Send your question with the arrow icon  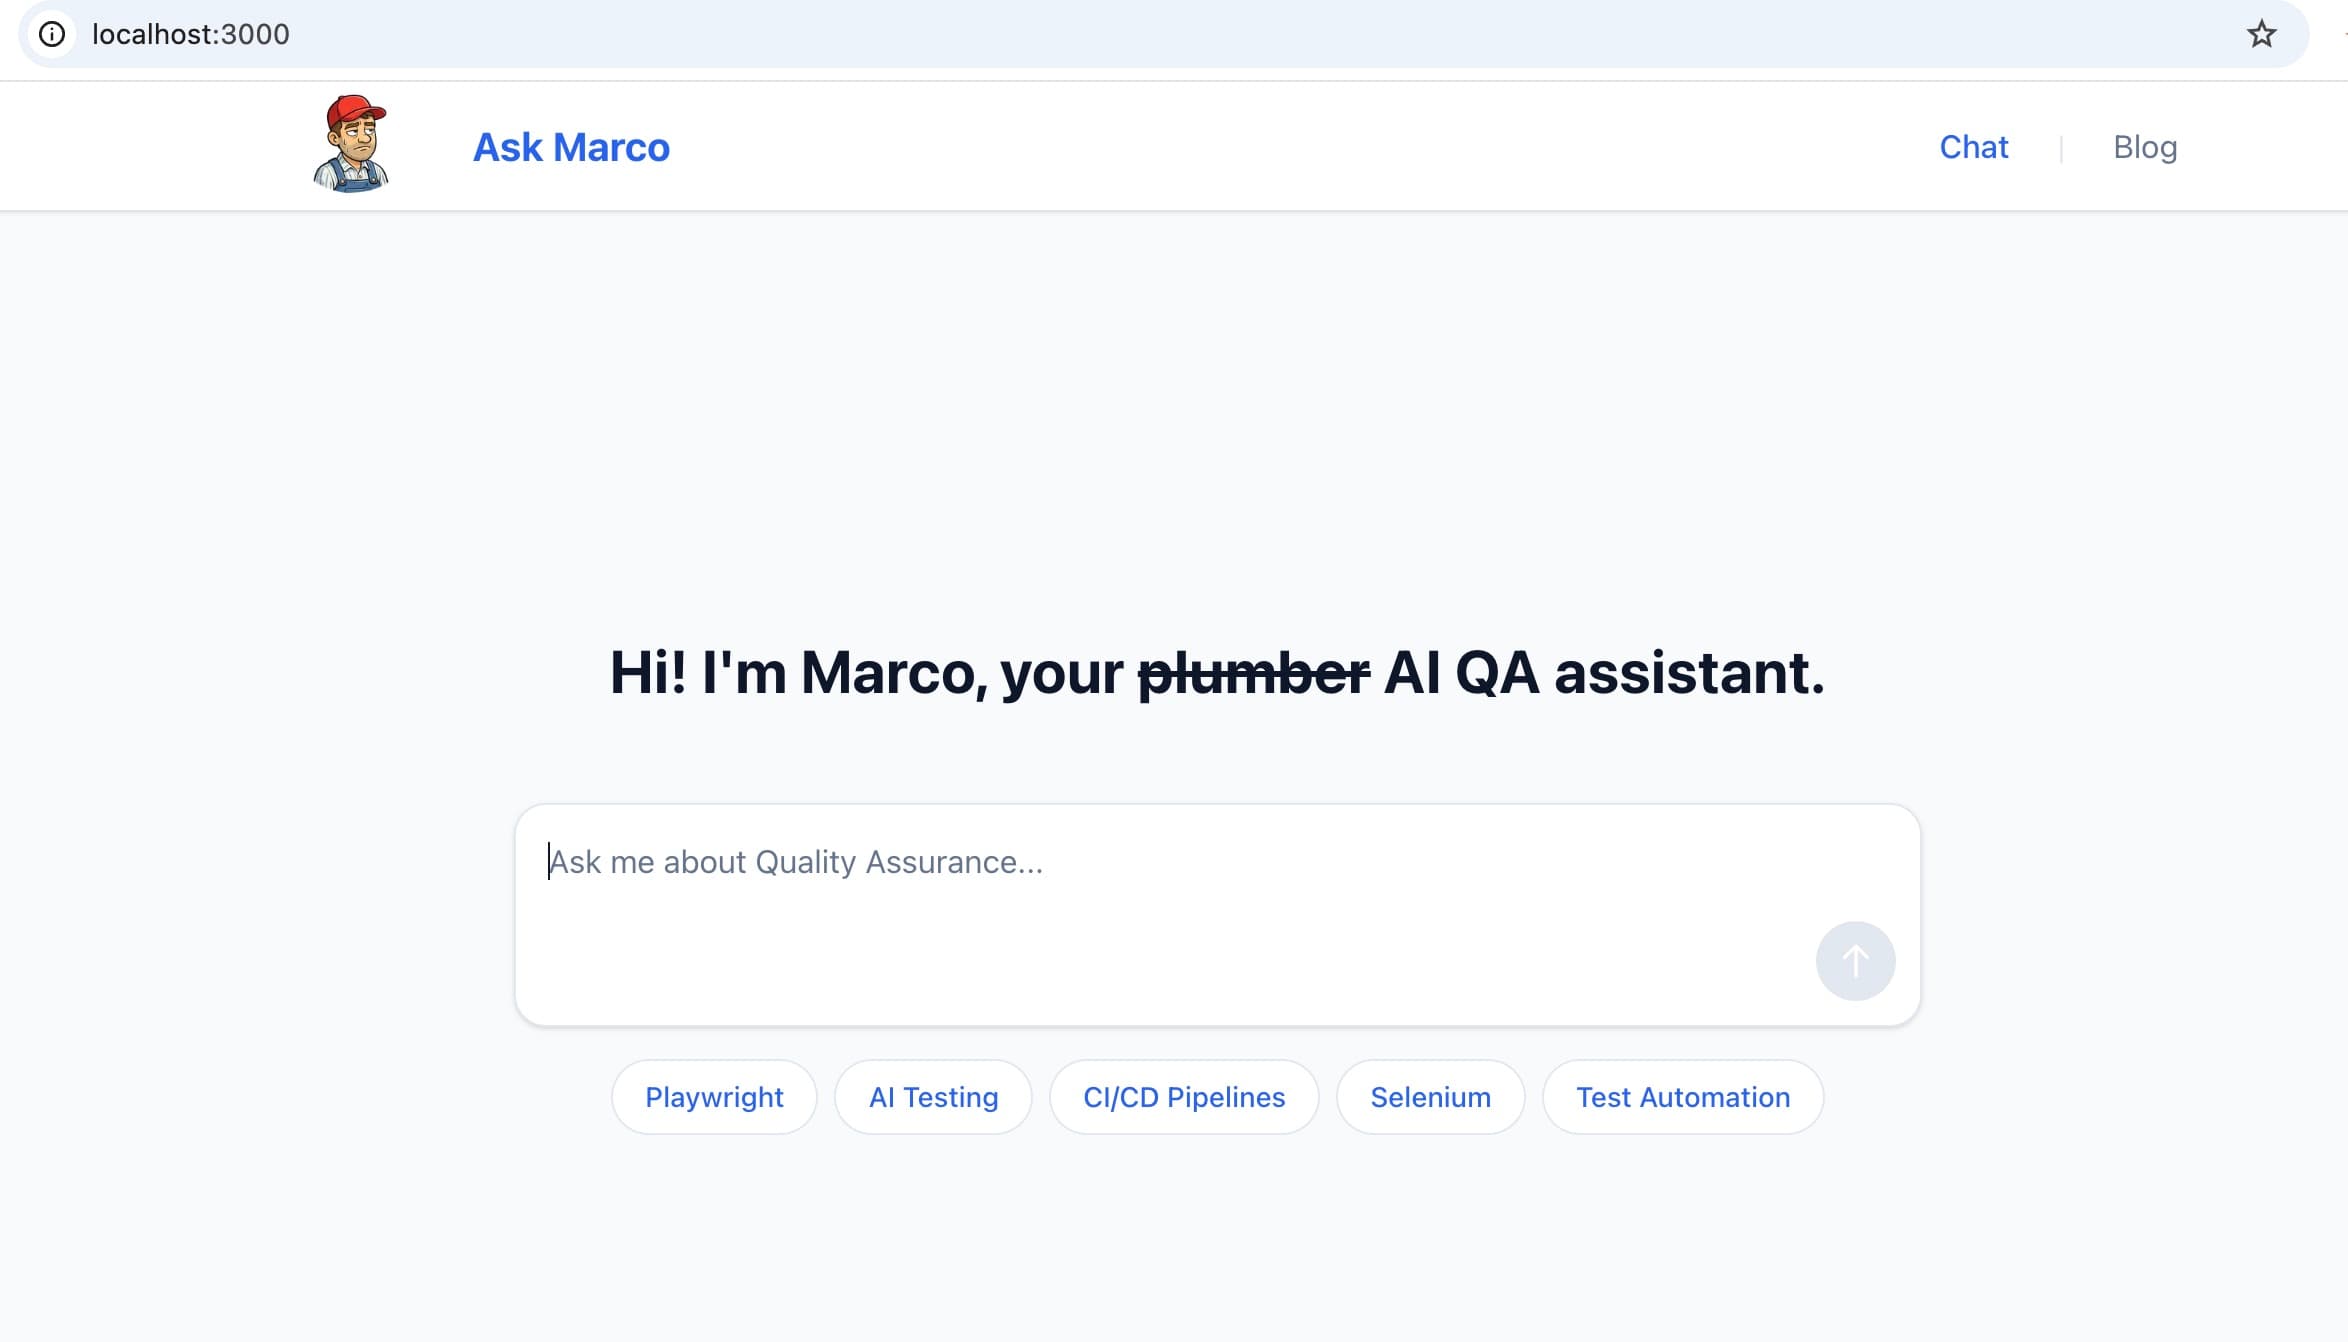pos(1854,960)
